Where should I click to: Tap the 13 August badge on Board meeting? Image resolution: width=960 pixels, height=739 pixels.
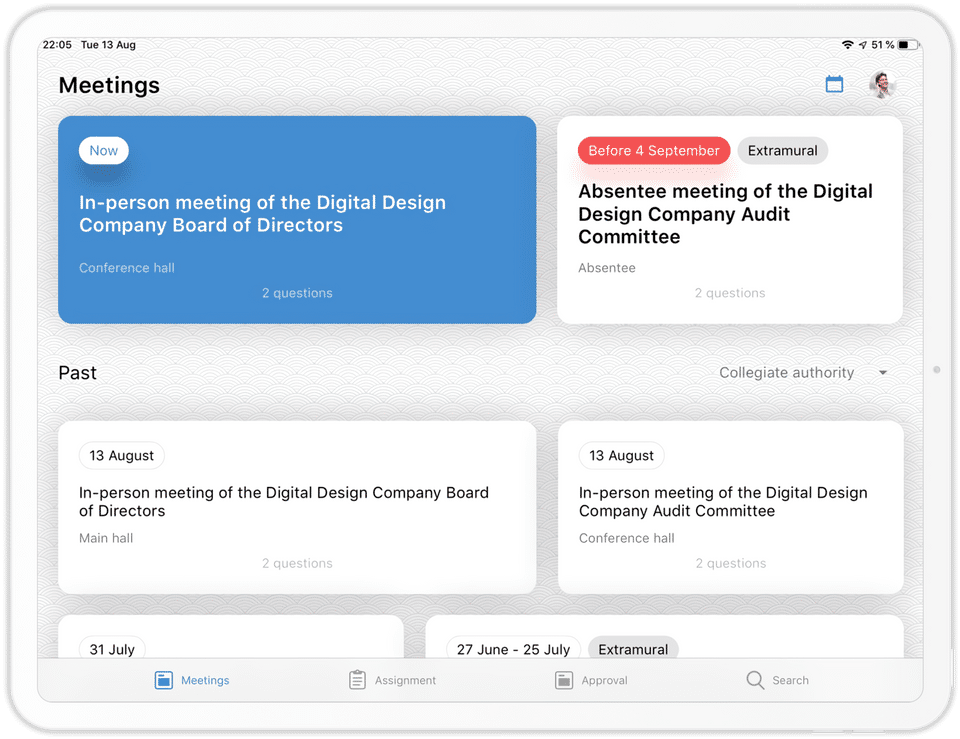(x=121, y=456)
